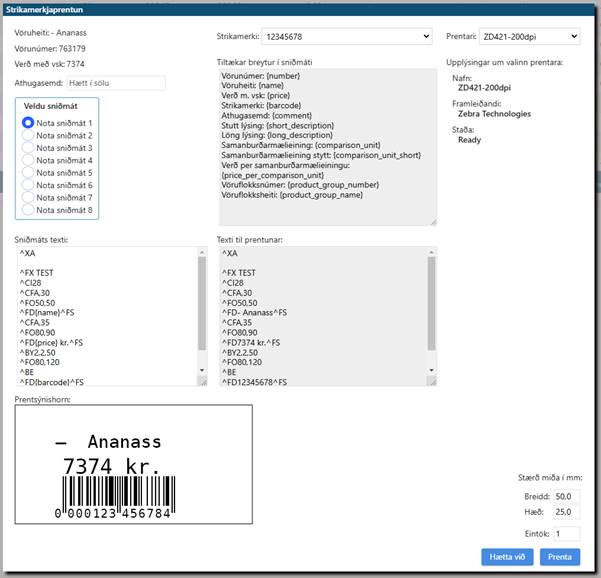This screenshot has width=601, height=578.
Task: Choose Nota sniðmát 3 template
Action: (28, 148)
